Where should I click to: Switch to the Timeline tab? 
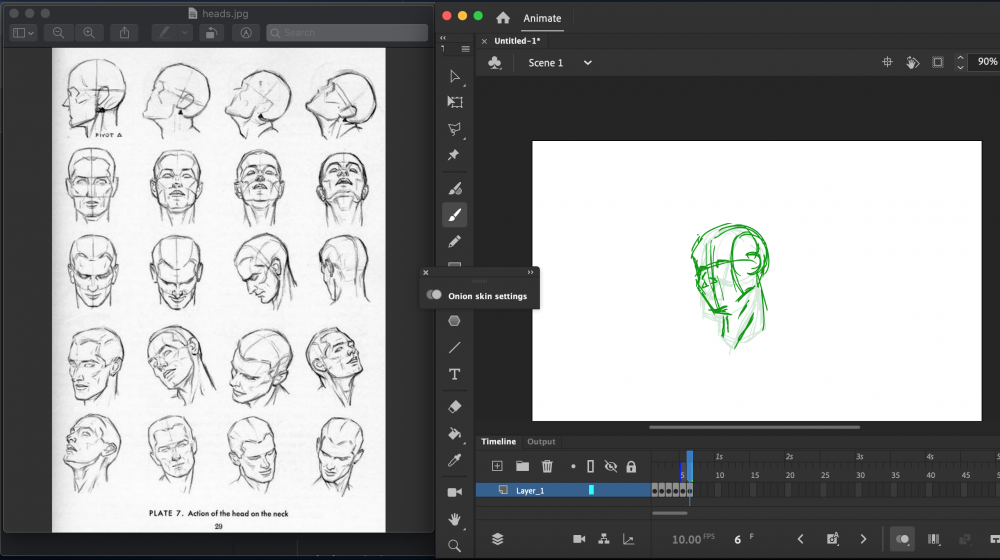coord(499,441)
